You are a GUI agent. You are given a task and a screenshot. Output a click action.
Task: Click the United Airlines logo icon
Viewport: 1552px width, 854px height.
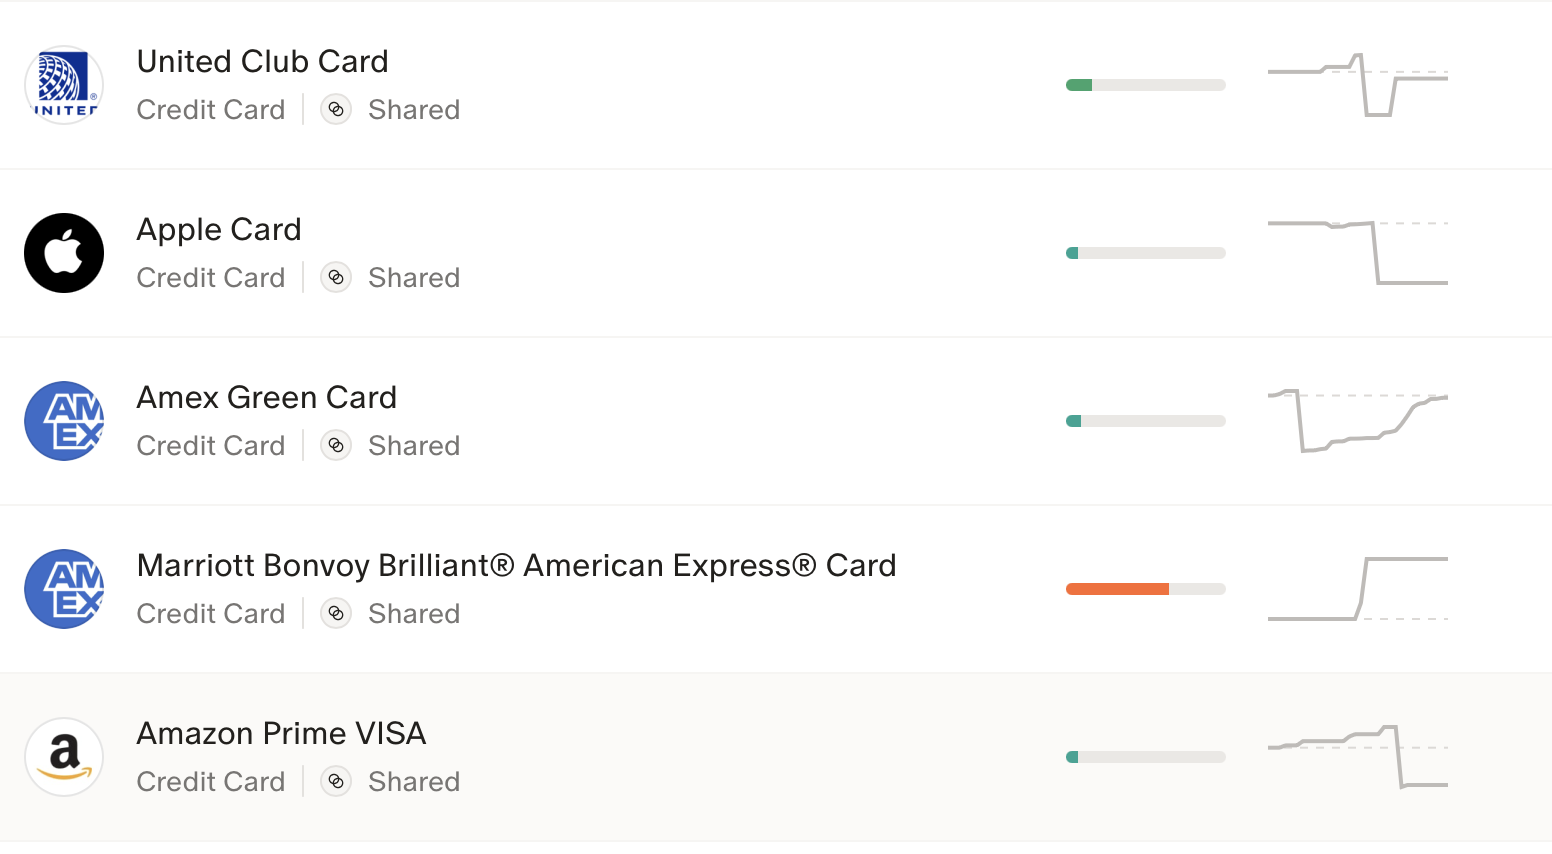click(x=64, y=85)
